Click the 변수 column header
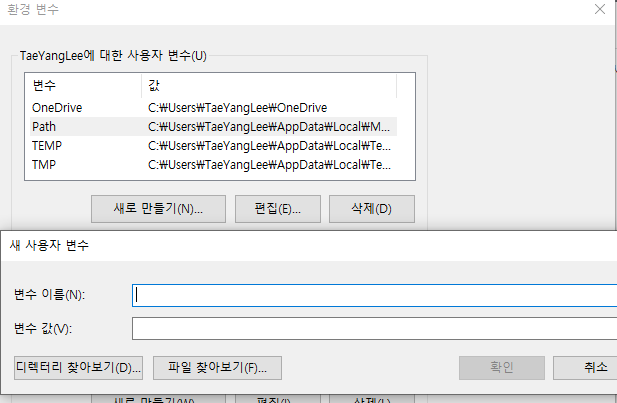The width and height of the screenshot is (617, 403). (83, 85)
